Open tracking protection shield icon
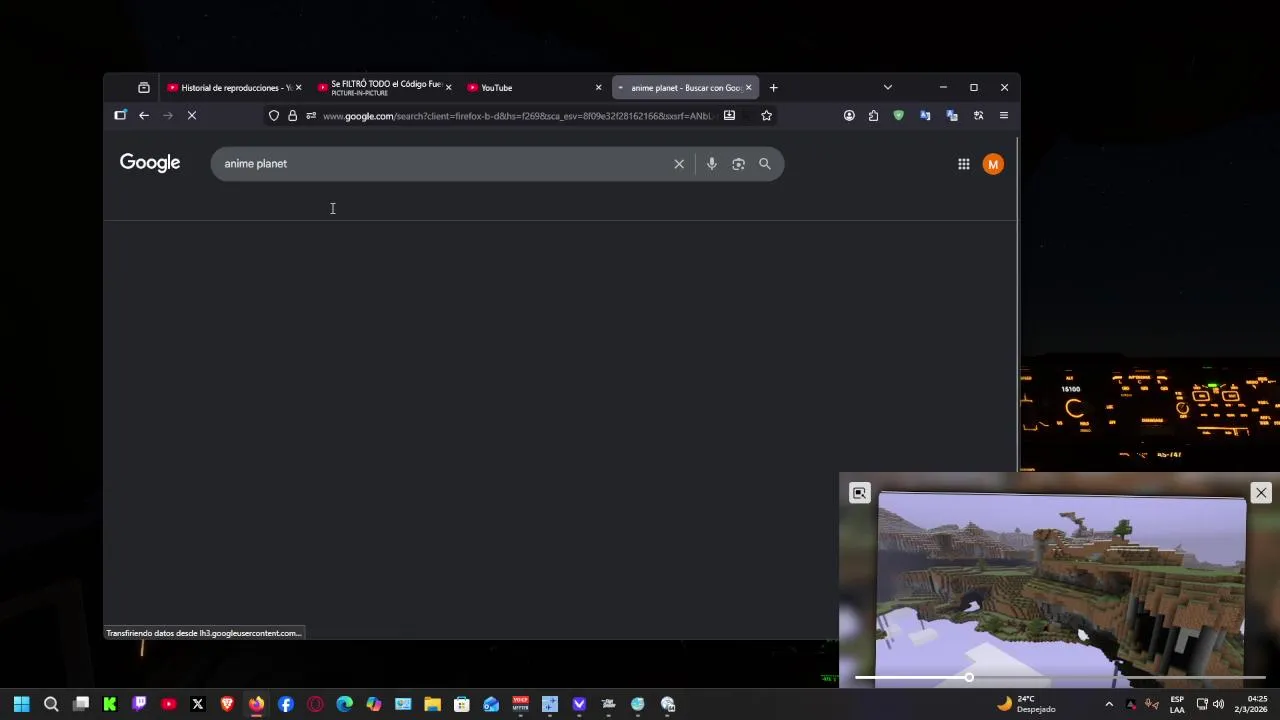 (x=274, y=116)
